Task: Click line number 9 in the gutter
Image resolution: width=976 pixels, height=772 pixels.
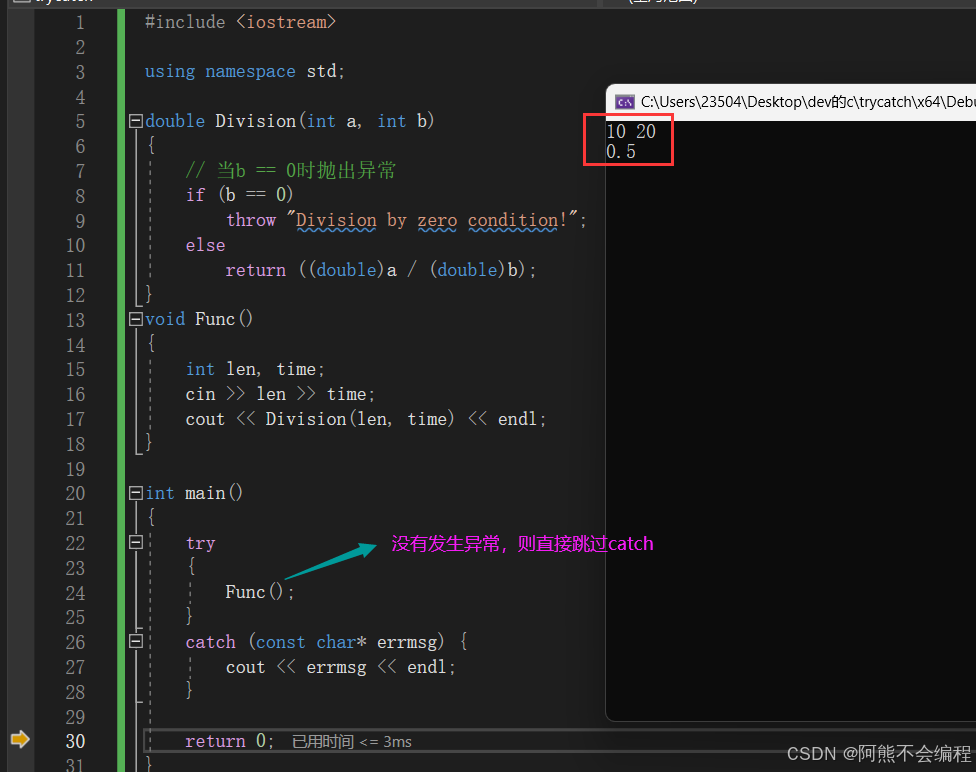Action: [80, 221]
